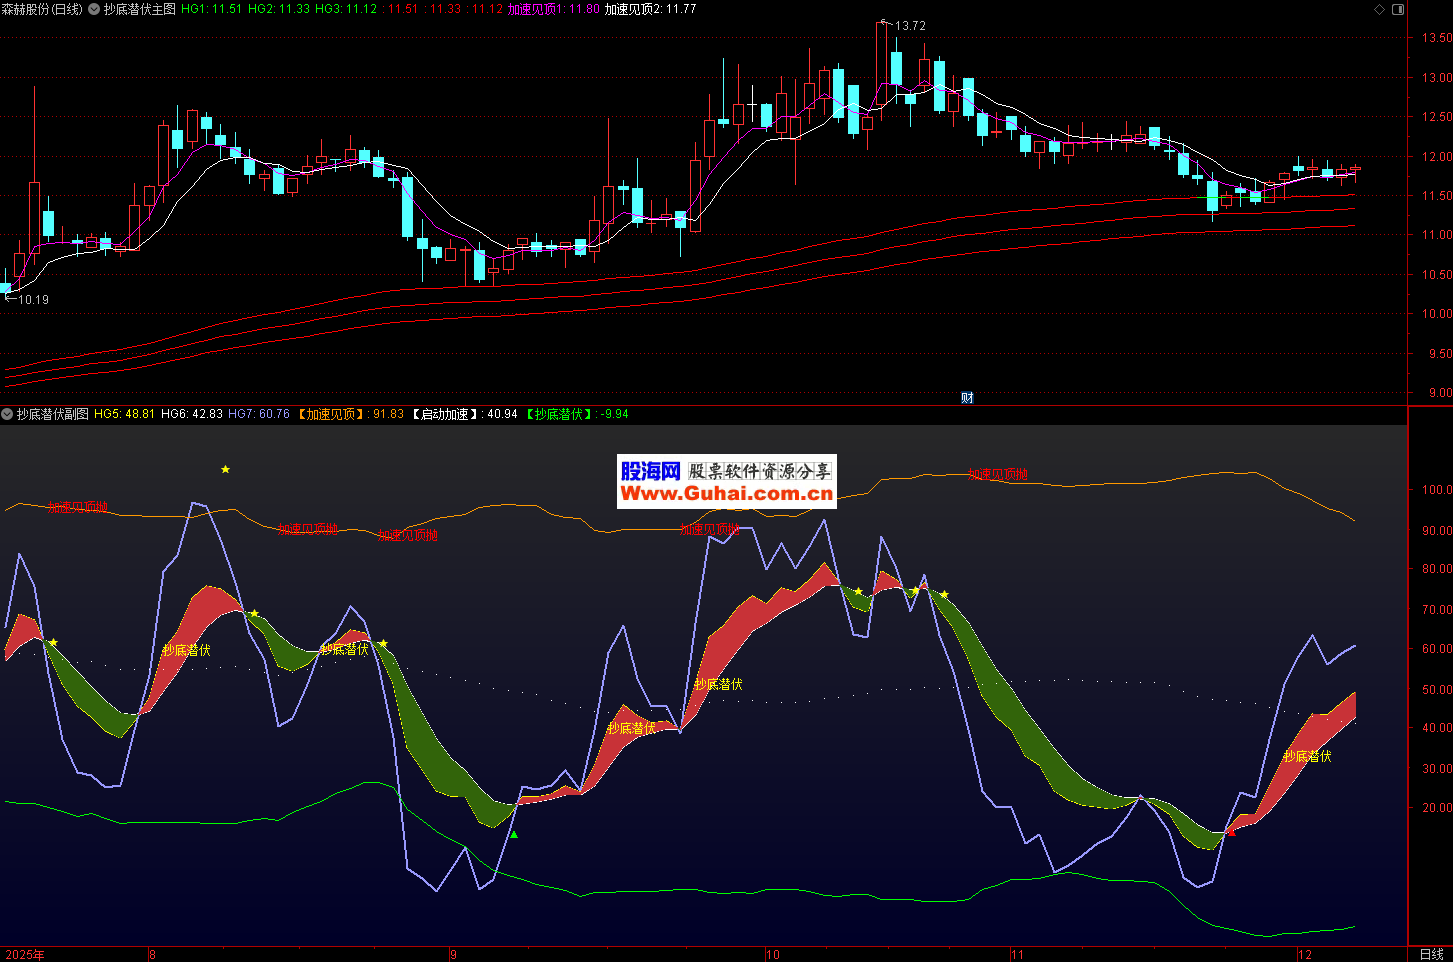Click the 10.19 low price marker

33,299
